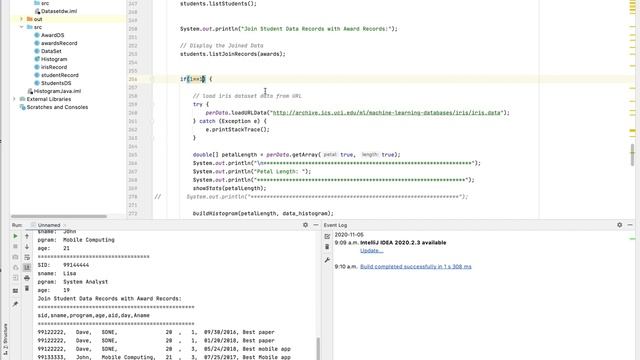Viewport: 640px width, 360px height.
Task: Hide the Run tool window
Action: point(316,225)
